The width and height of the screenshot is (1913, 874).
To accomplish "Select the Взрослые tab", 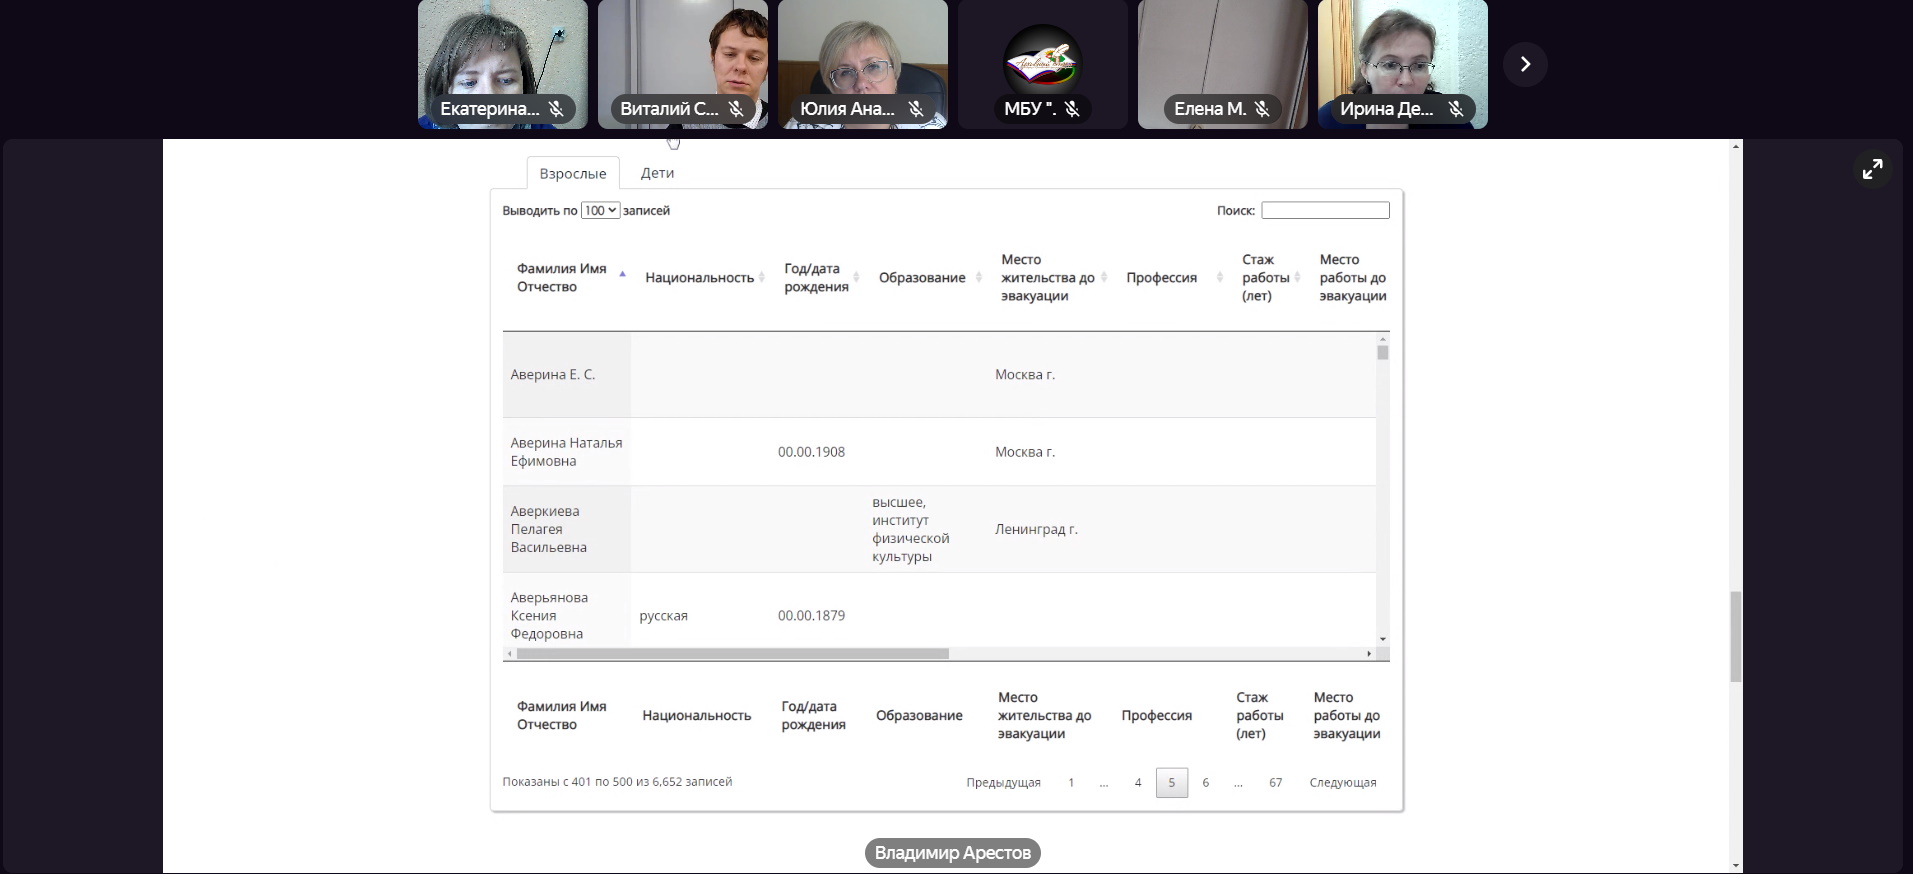I will (572, 174).
